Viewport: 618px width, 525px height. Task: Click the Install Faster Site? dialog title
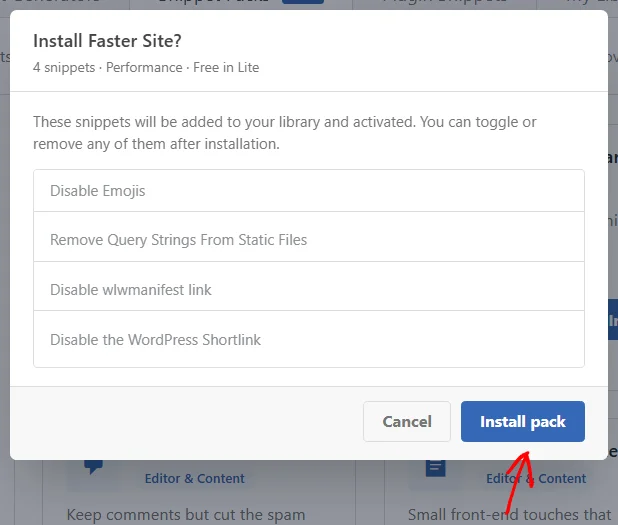tap(107, 41)
